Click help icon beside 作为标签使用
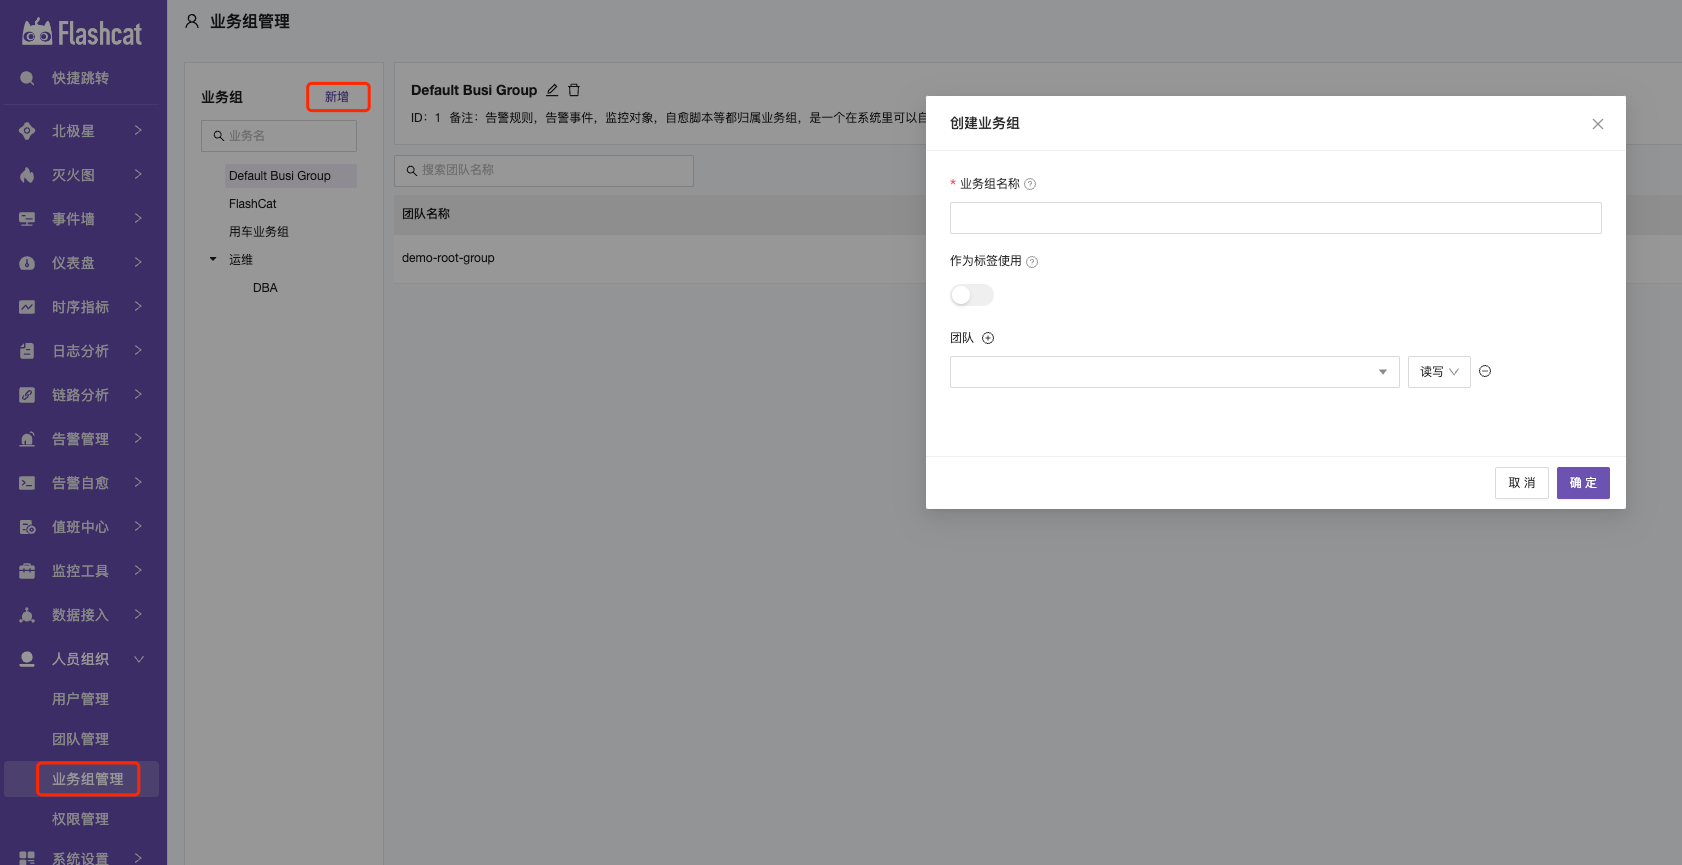This screenshot has height=865, width=1682. [1032, 262]
